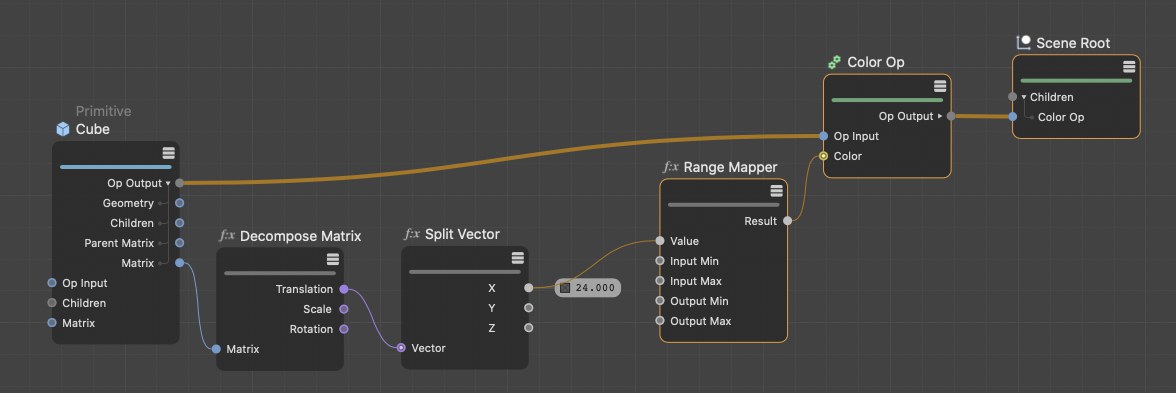Image resolution: width=1176 pixels, height=393 pixels.
Task: Click the Cube Op Input port
Action: (x=52, y=283)
